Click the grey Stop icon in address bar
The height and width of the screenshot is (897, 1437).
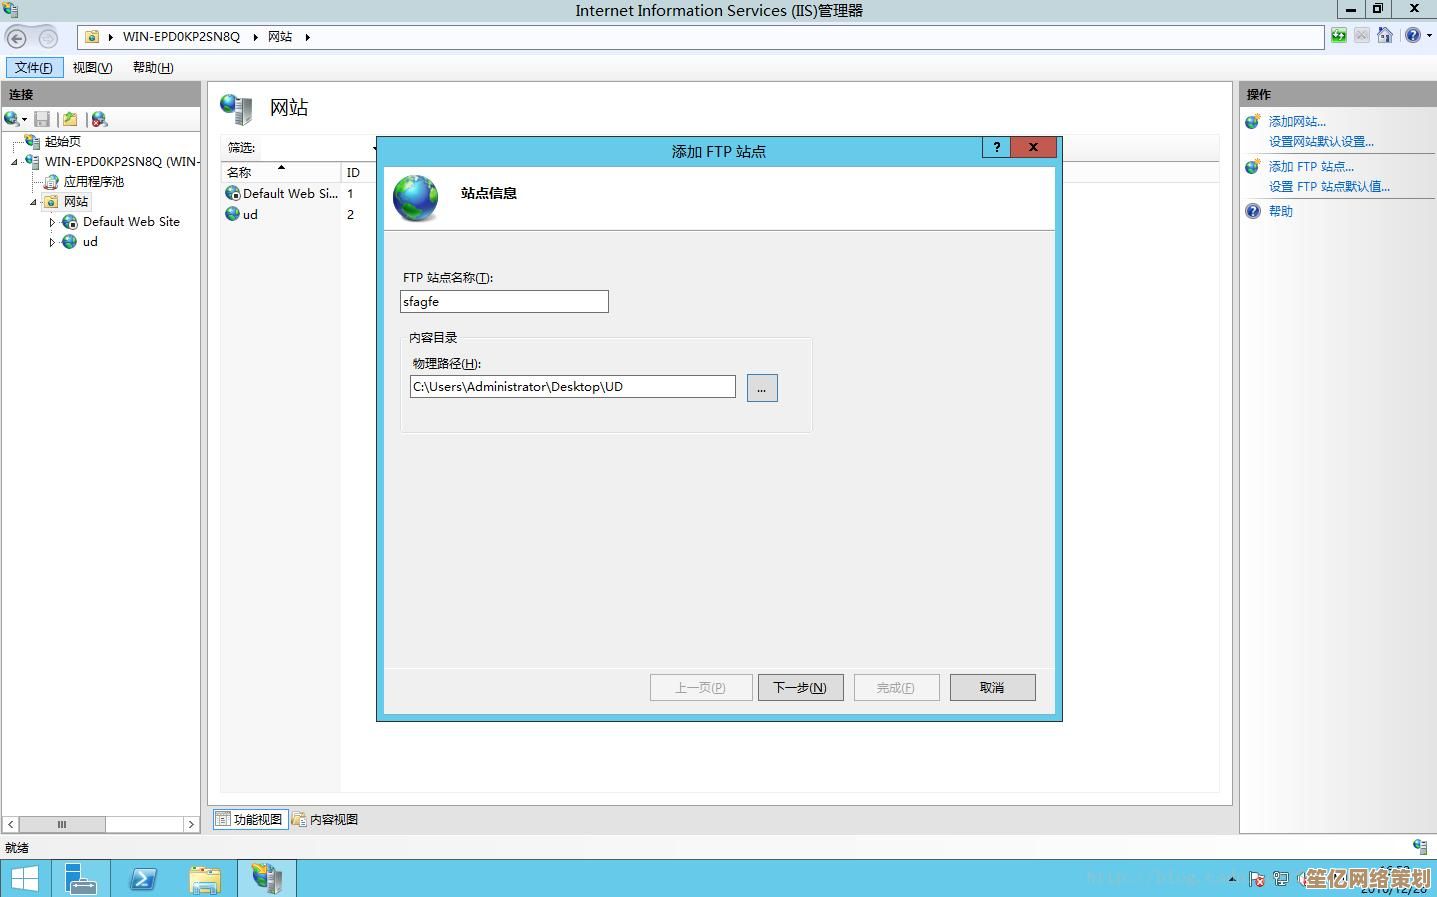coord(1362,36)
